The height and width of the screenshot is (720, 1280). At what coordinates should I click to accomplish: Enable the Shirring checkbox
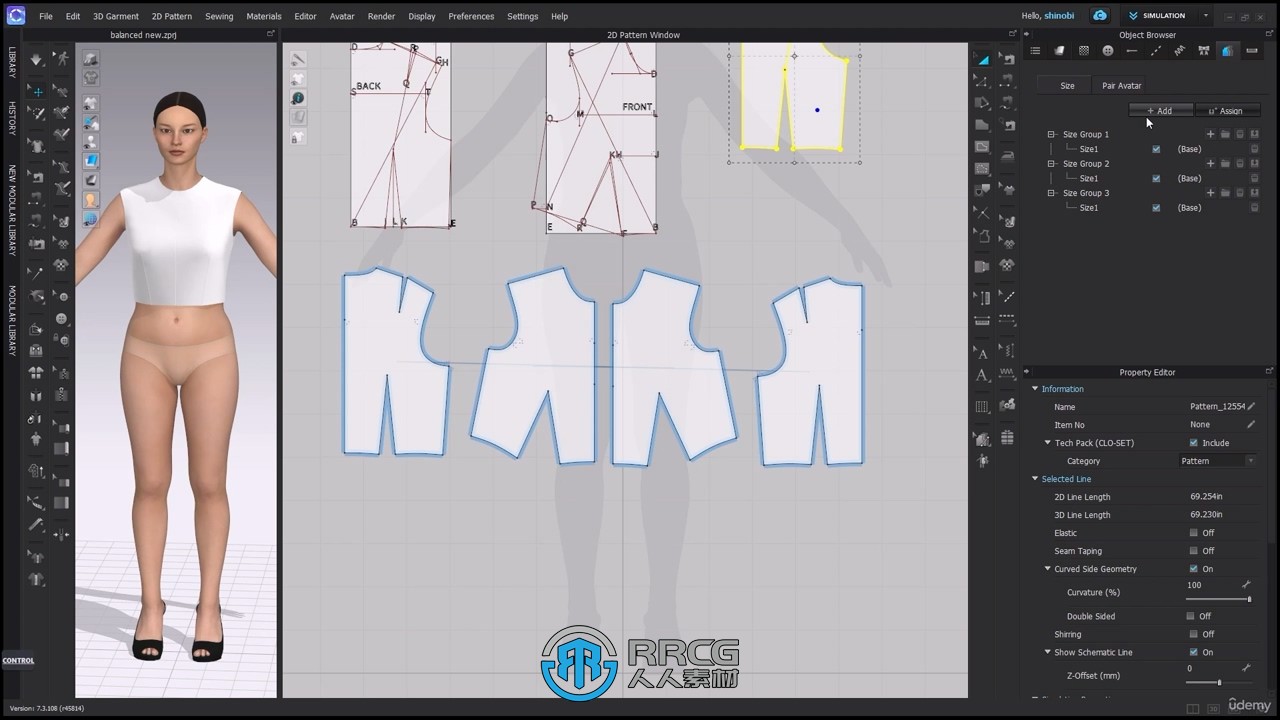1193,634
